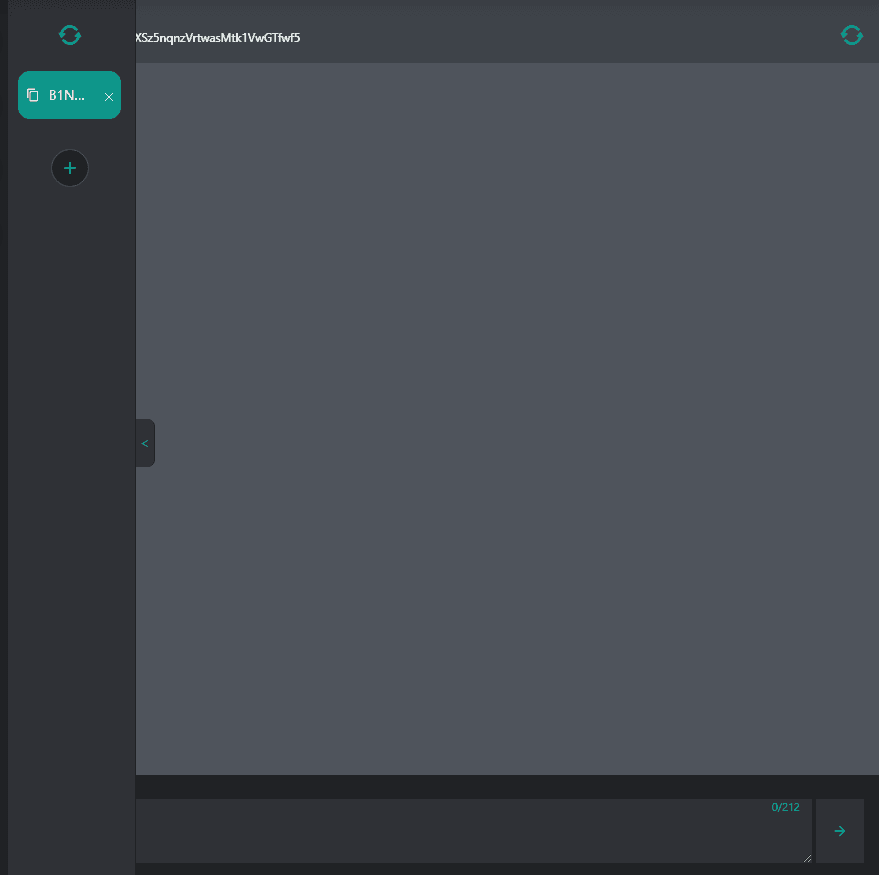Click the sync icon in header's right corner
This screenshot has width=879, height=875.
pos(851,35)
